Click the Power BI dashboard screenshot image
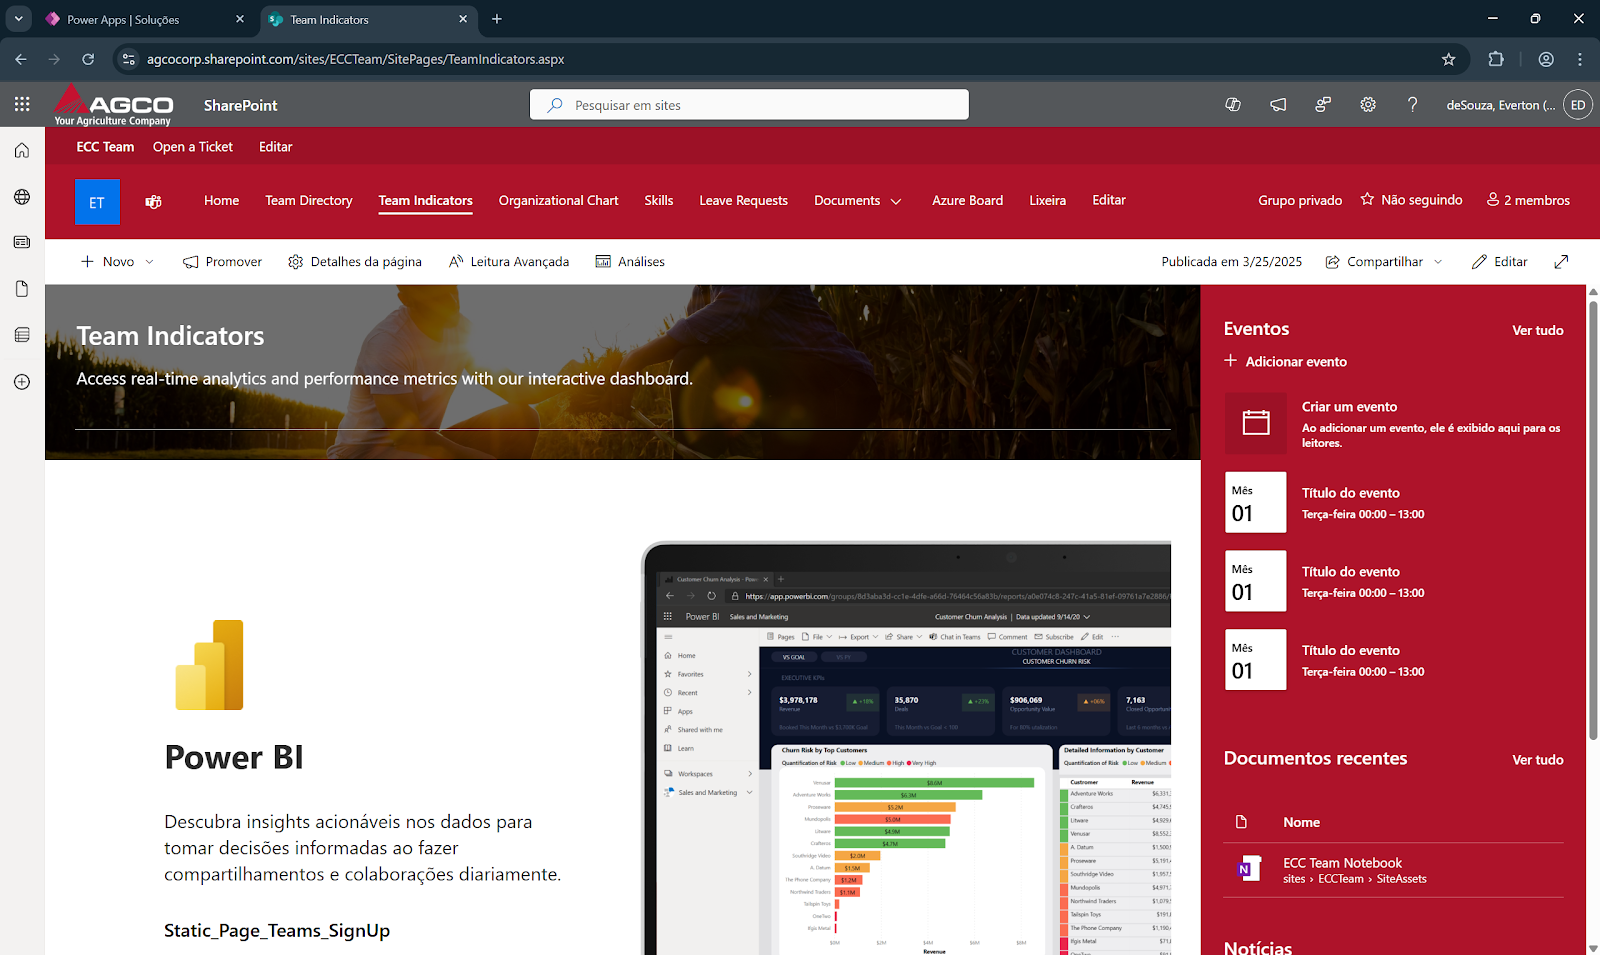 click(905, 748)
